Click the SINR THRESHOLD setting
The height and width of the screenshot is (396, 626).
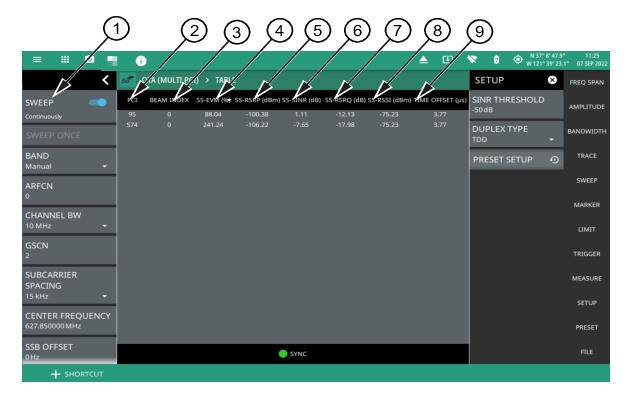click(x=516, y=104)
